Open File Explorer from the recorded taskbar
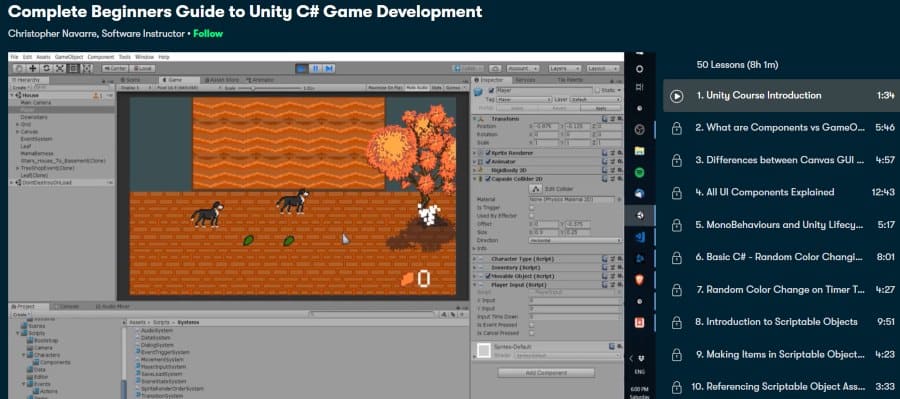The height and width of the screenshot is (399, 900). click(639, 151)
